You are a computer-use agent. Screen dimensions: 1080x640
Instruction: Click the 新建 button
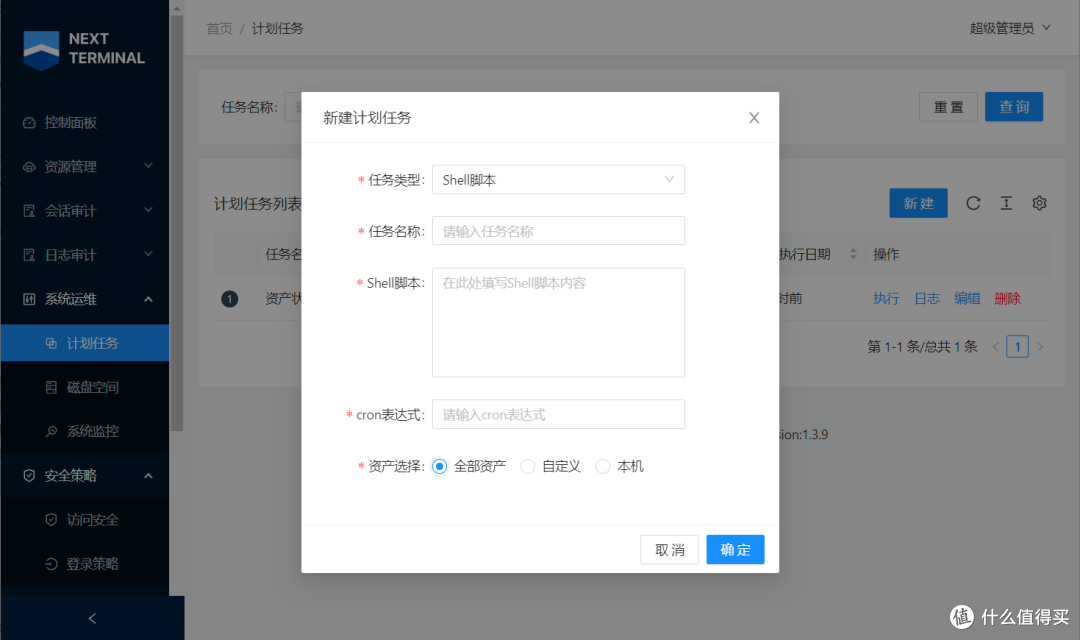[918, 203]
